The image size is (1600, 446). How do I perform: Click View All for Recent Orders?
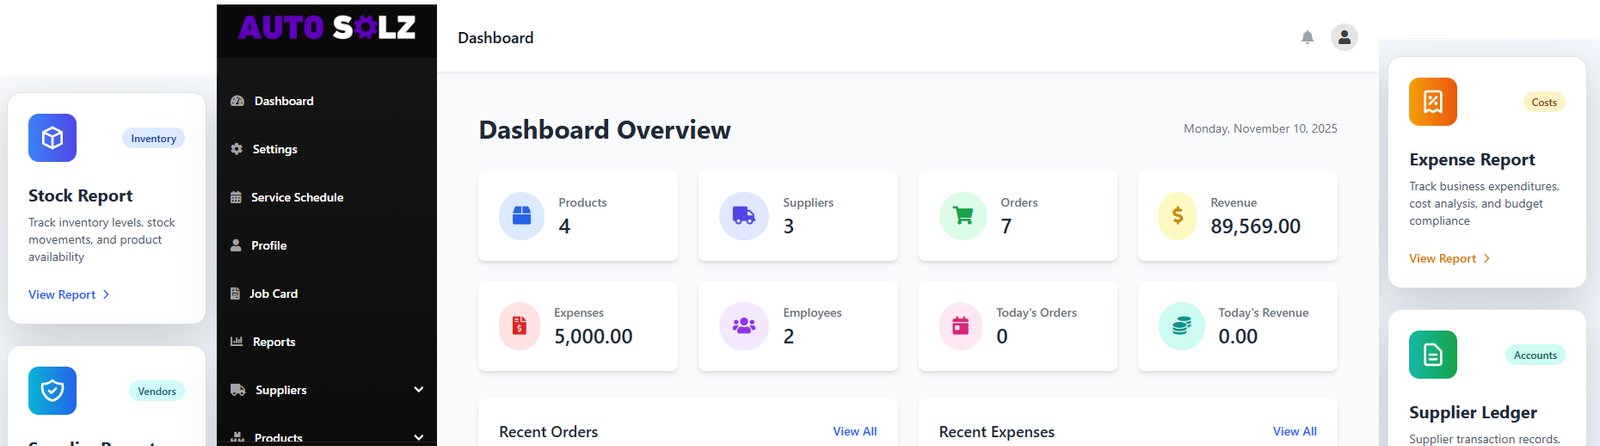(x=854, y=431)
